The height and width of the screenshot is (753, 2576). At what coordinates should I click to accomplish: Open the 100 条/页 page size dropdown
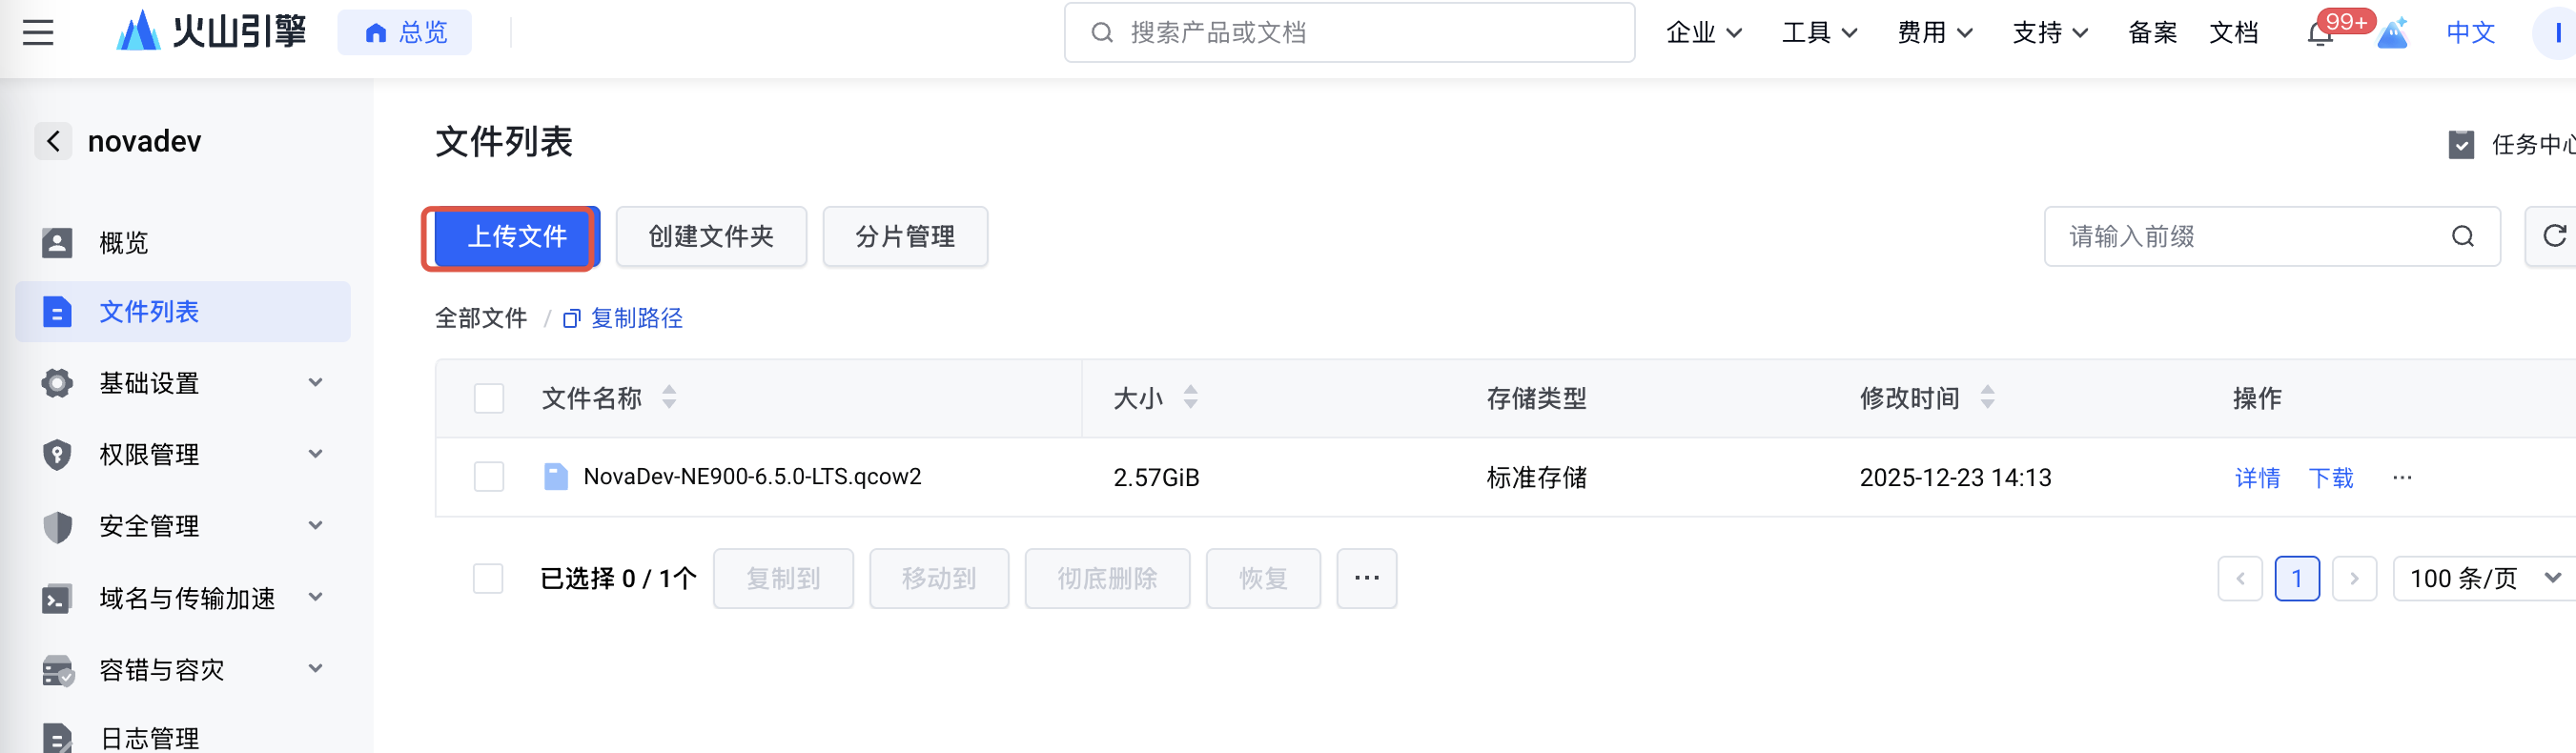[2484, 579]
